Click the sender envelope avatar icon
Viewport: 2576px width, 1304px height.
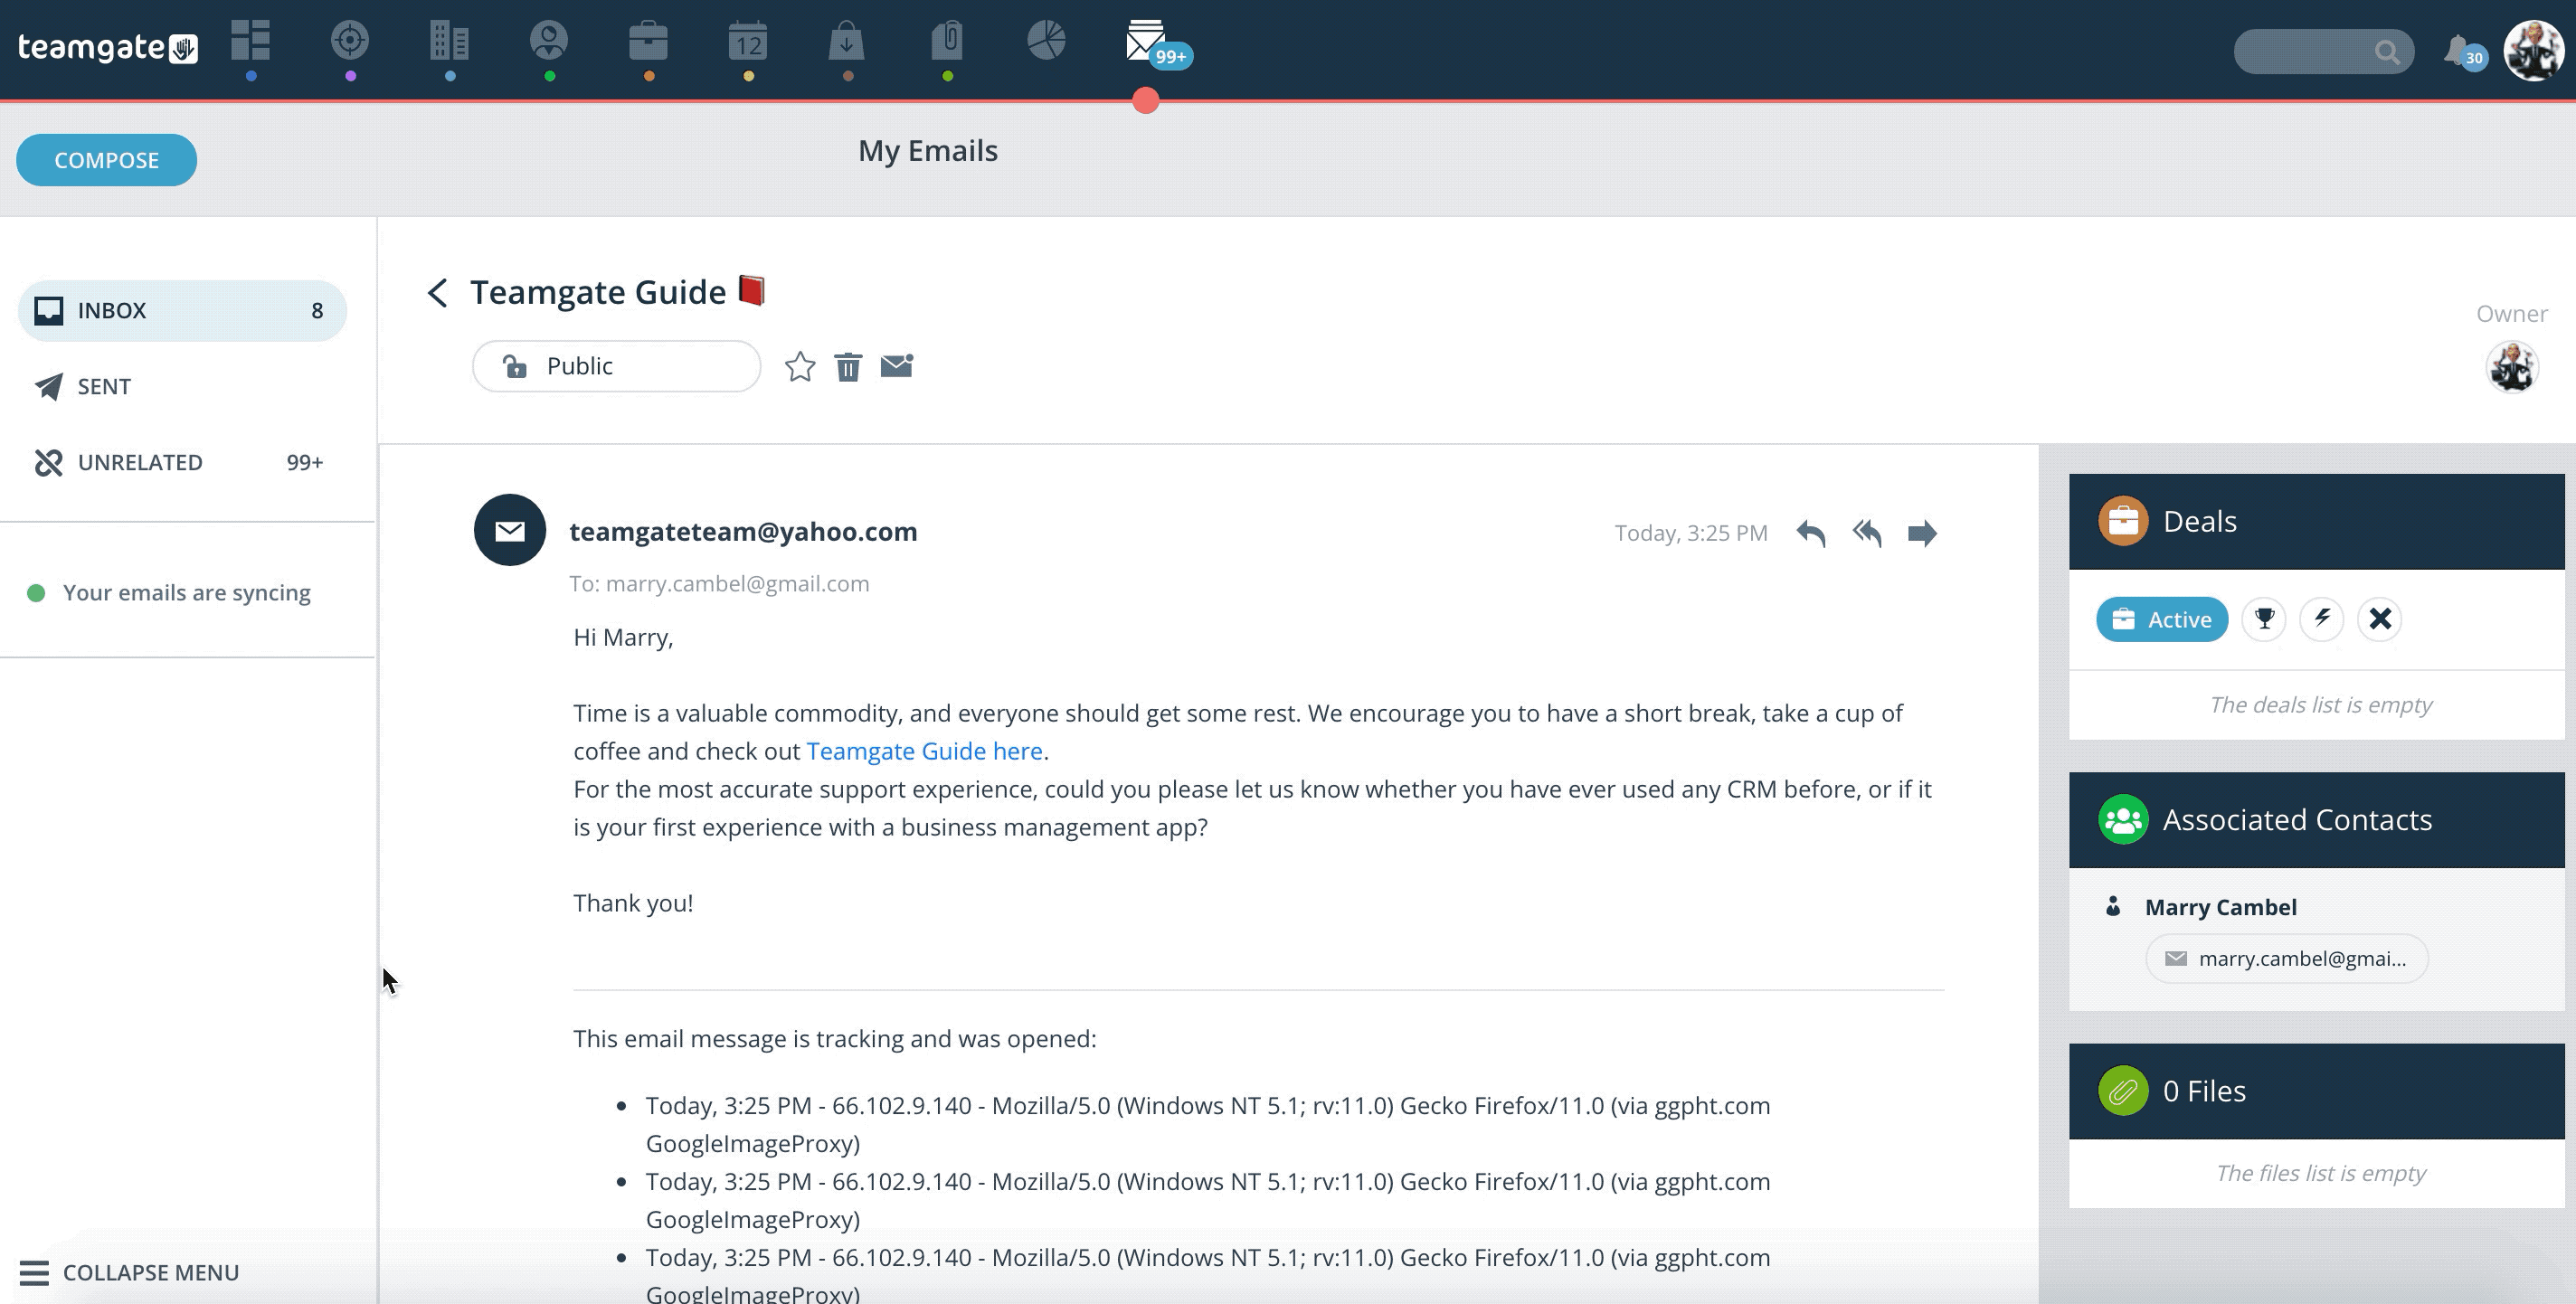pyautogui.click(x=510, y=530)
